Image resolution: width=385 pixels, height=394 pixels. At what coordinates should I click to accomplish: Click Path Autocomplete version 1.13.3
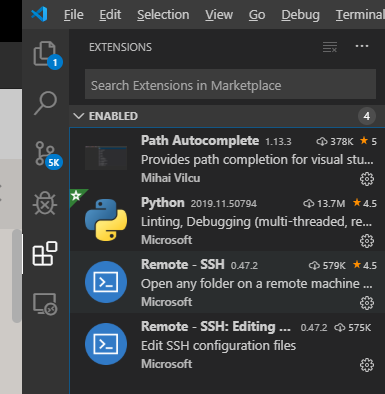coord(278,142)
